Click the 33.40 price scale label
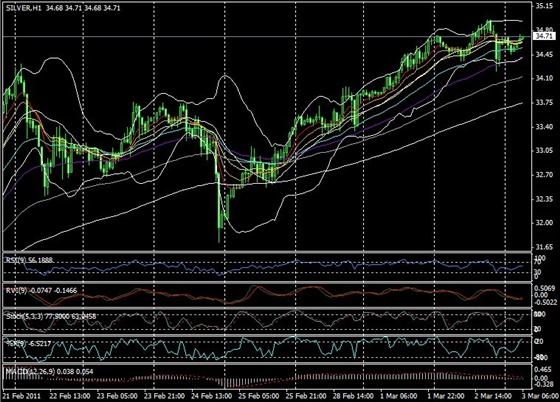 pos(544,127)
